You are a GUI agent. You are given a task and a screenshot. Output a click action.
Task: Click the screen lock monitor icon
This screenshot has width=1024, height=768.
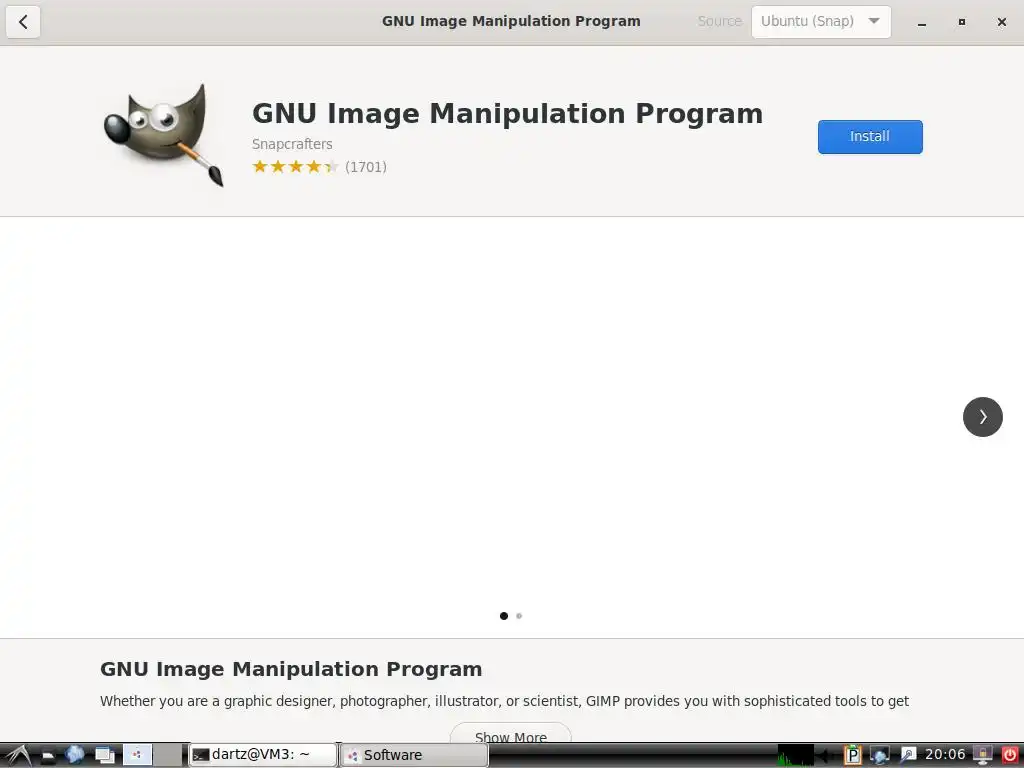983,756
